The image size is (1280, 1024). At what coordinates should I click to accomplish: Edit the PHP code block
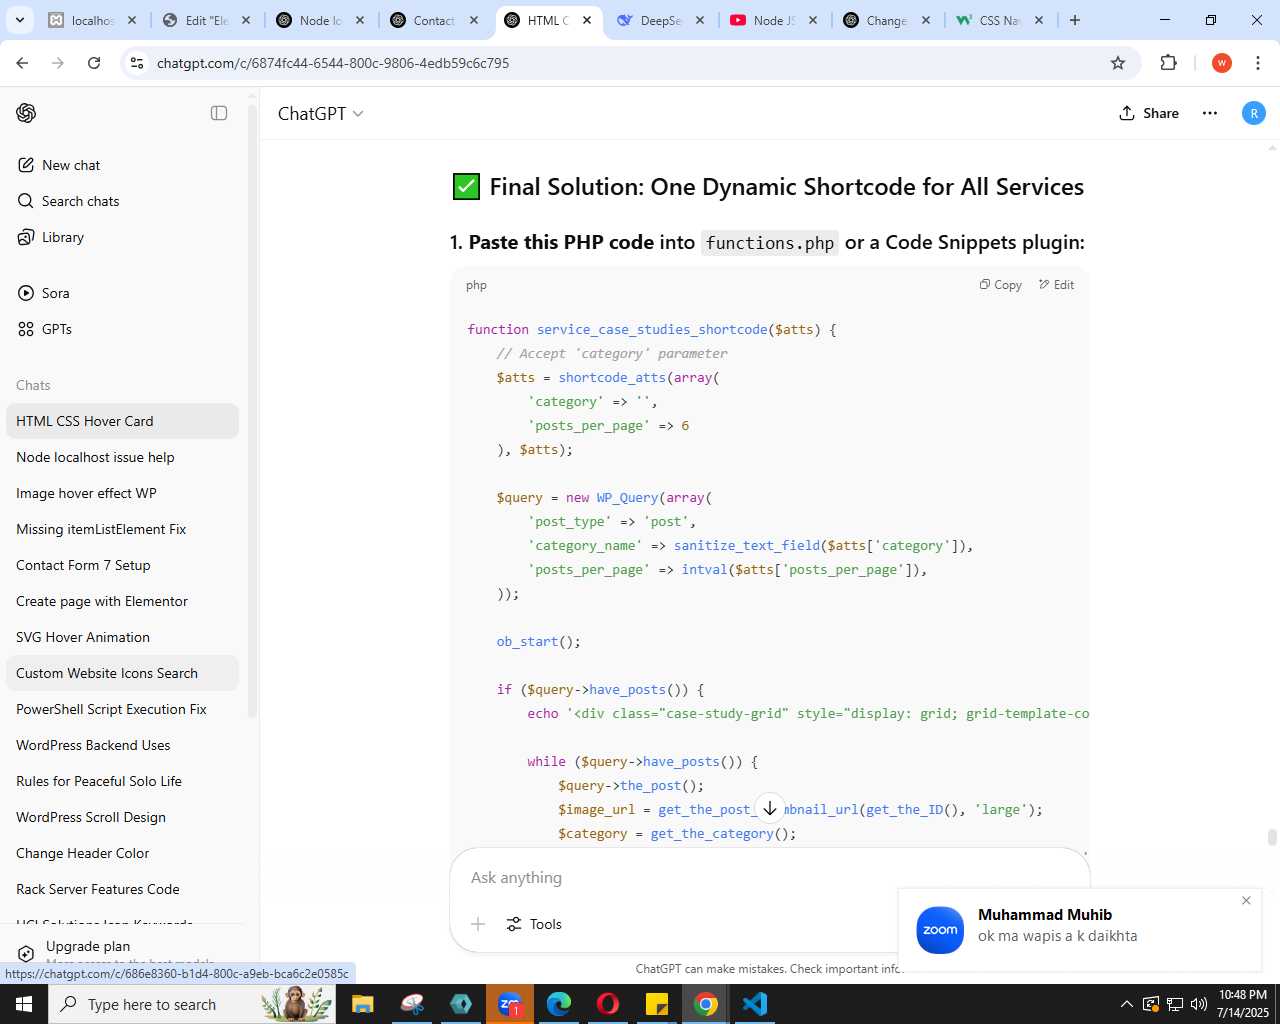click(x=1056, y=285)
